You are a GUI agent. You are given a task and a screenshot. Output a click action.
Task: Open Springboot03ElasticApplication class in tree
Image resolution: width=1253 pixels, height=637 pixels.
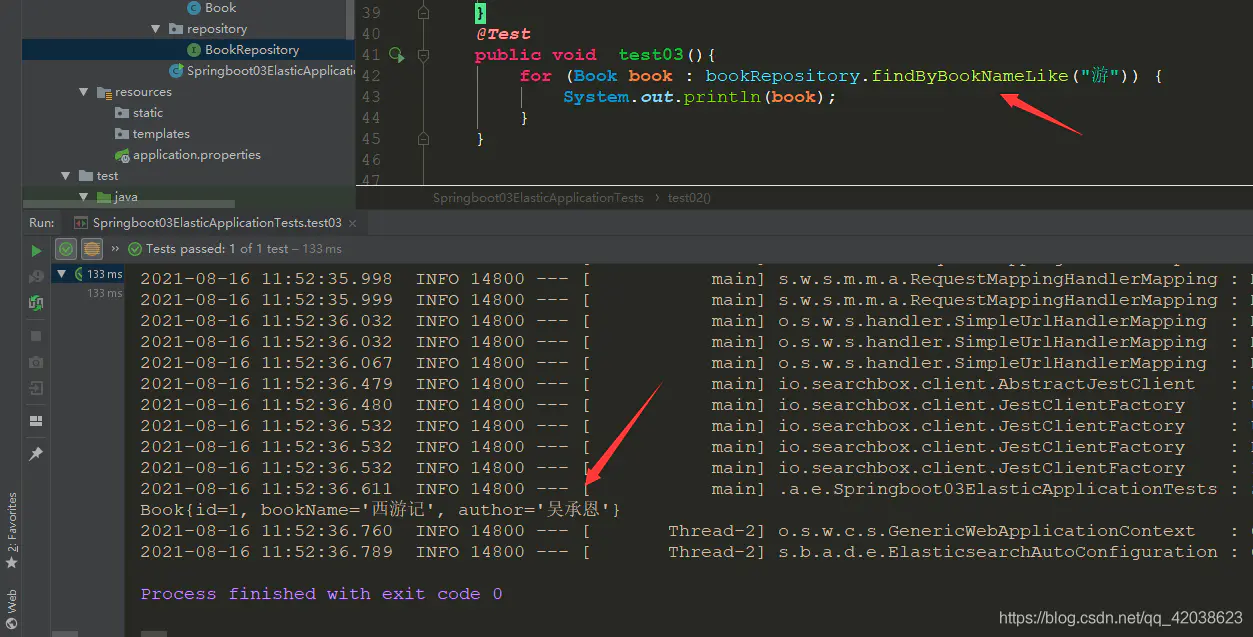coord(262,71)
